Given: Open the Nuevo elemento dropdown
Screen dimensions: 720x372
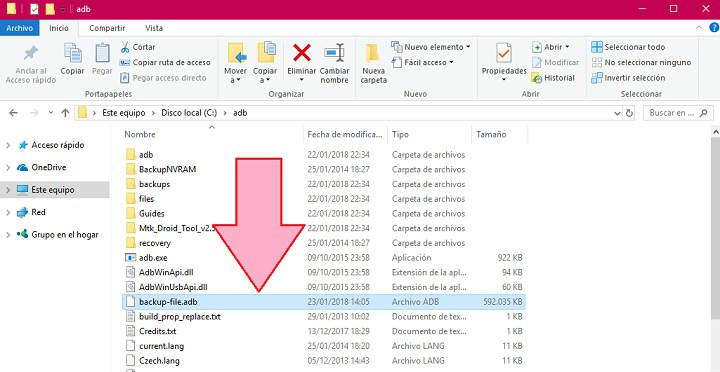Looking at the screenshot, I should point(431,47).
